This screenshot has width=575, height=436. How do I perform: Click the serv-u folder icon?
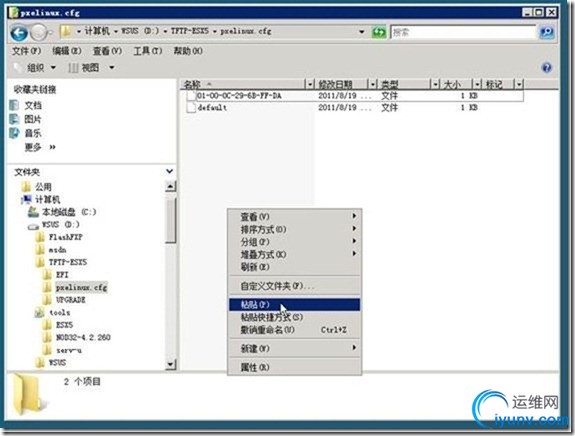pyautogui.click(x=47, y=350)
